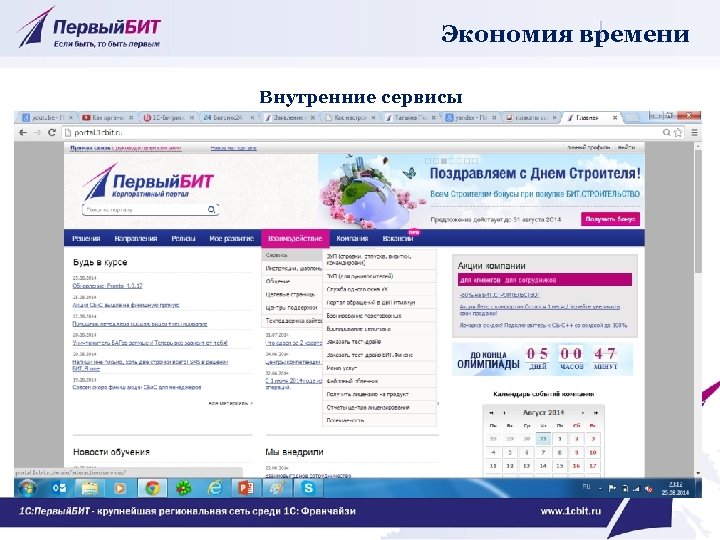Choose Файловый обменник service item

point(379,381)
